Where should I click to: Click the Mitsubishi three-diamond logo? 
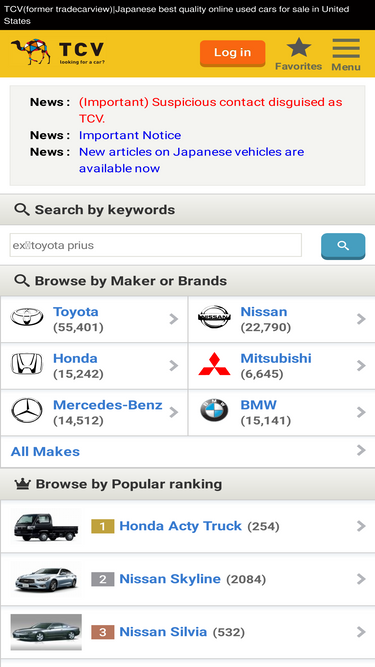(x=214, y=364)
